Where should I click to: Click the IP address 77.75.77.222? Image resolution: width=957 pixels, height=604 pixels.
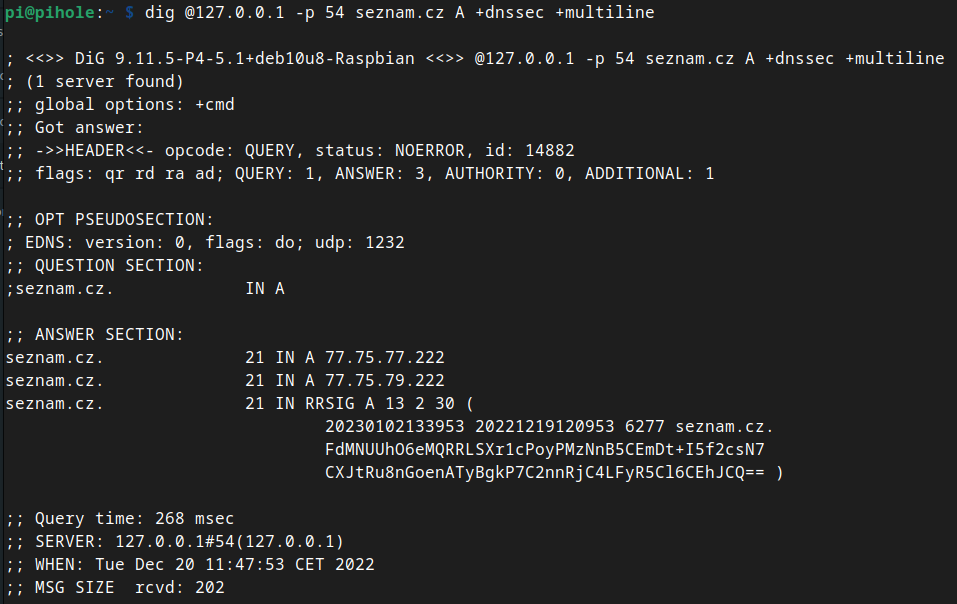(385, 357)
